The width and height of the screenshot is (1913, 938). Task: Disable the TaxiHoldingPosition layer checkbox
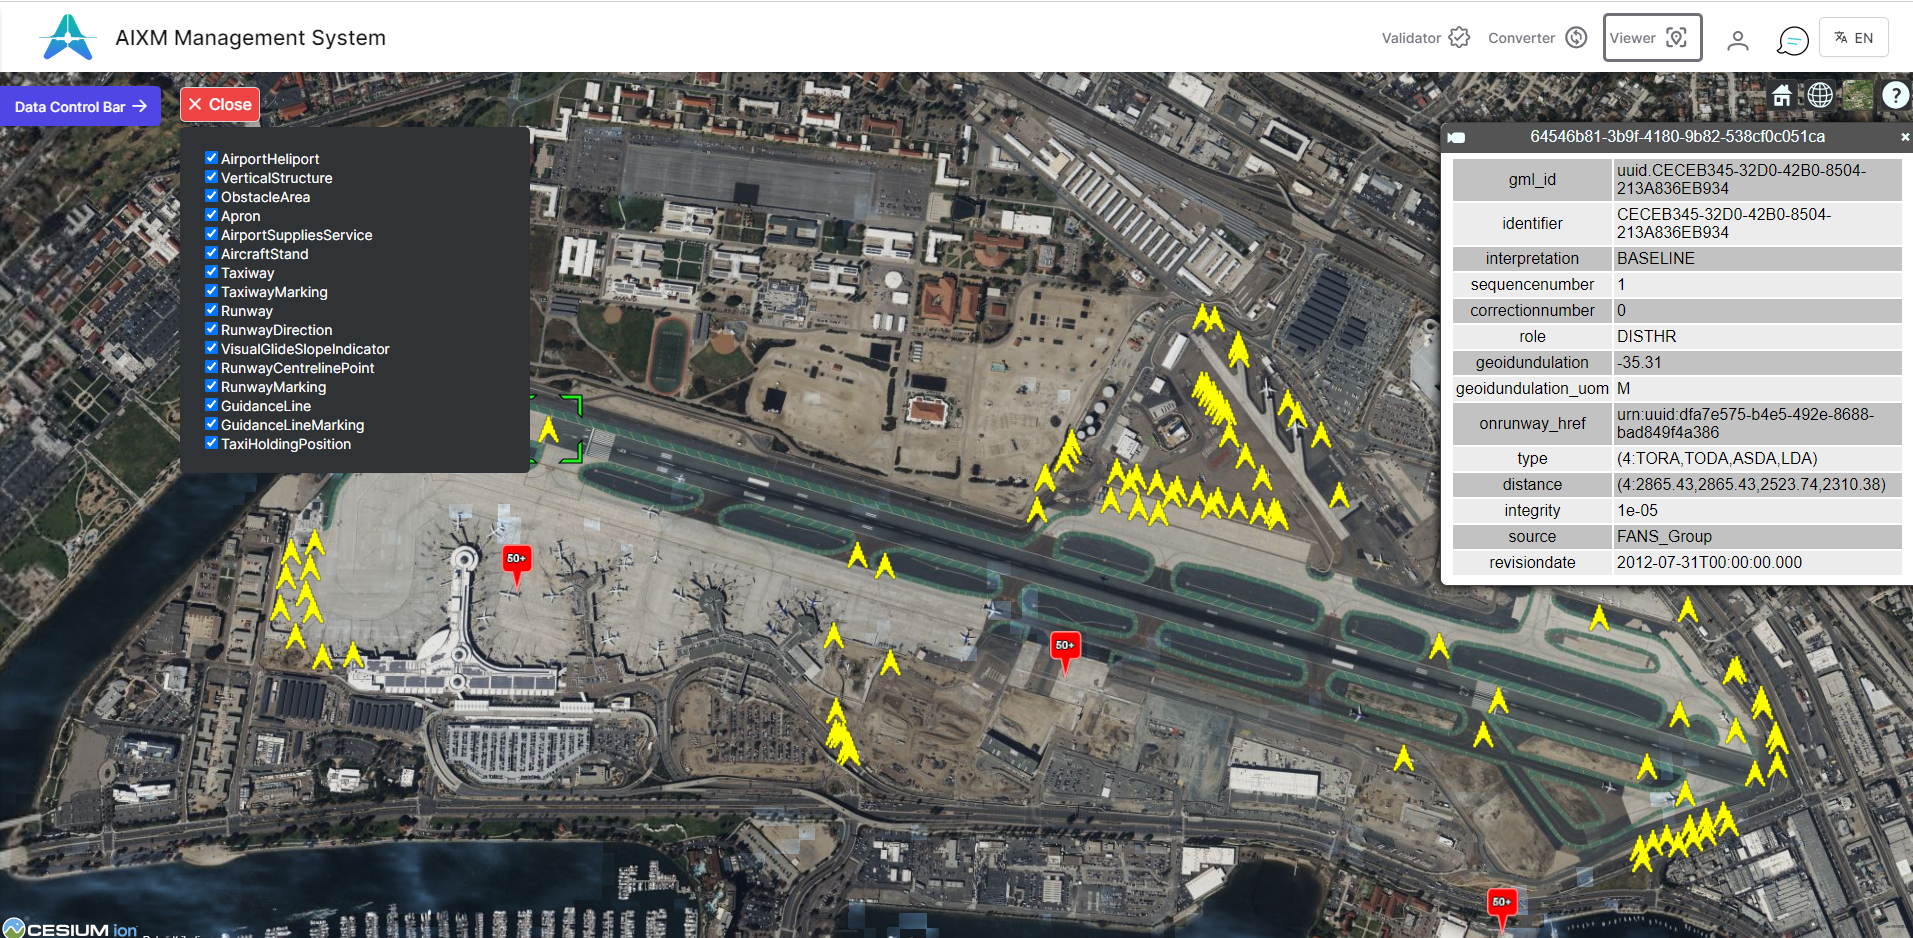211,443
